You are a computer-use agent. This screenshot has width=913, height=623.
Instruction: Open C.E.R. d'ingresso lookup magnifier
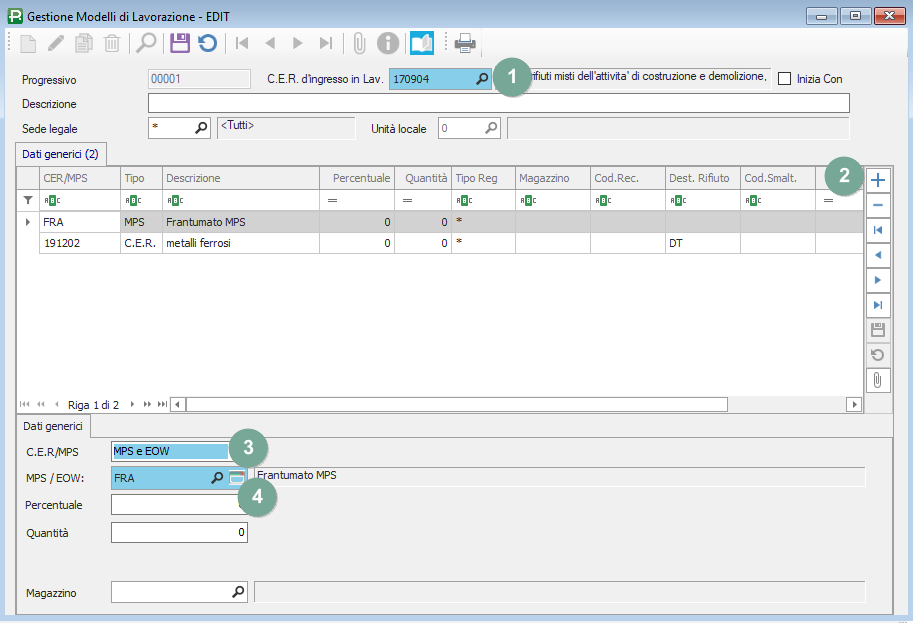pyautogui.click(x=481, y=79)
